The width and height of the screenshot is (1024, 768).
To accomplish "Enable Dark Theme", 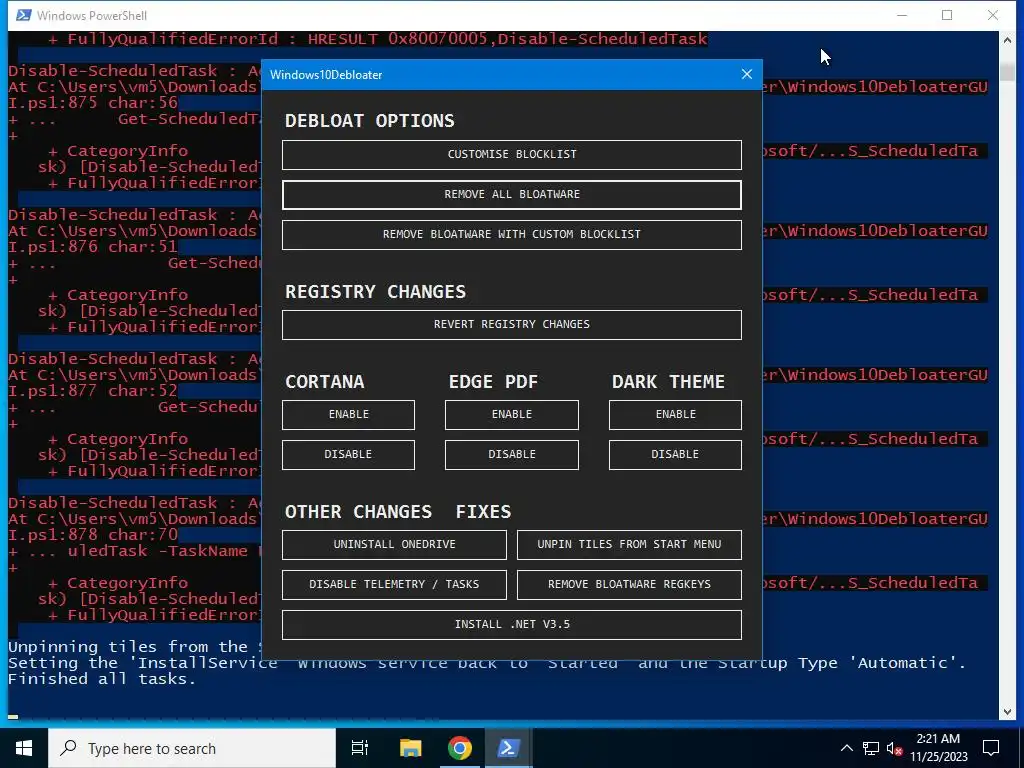I will (675, 415).
